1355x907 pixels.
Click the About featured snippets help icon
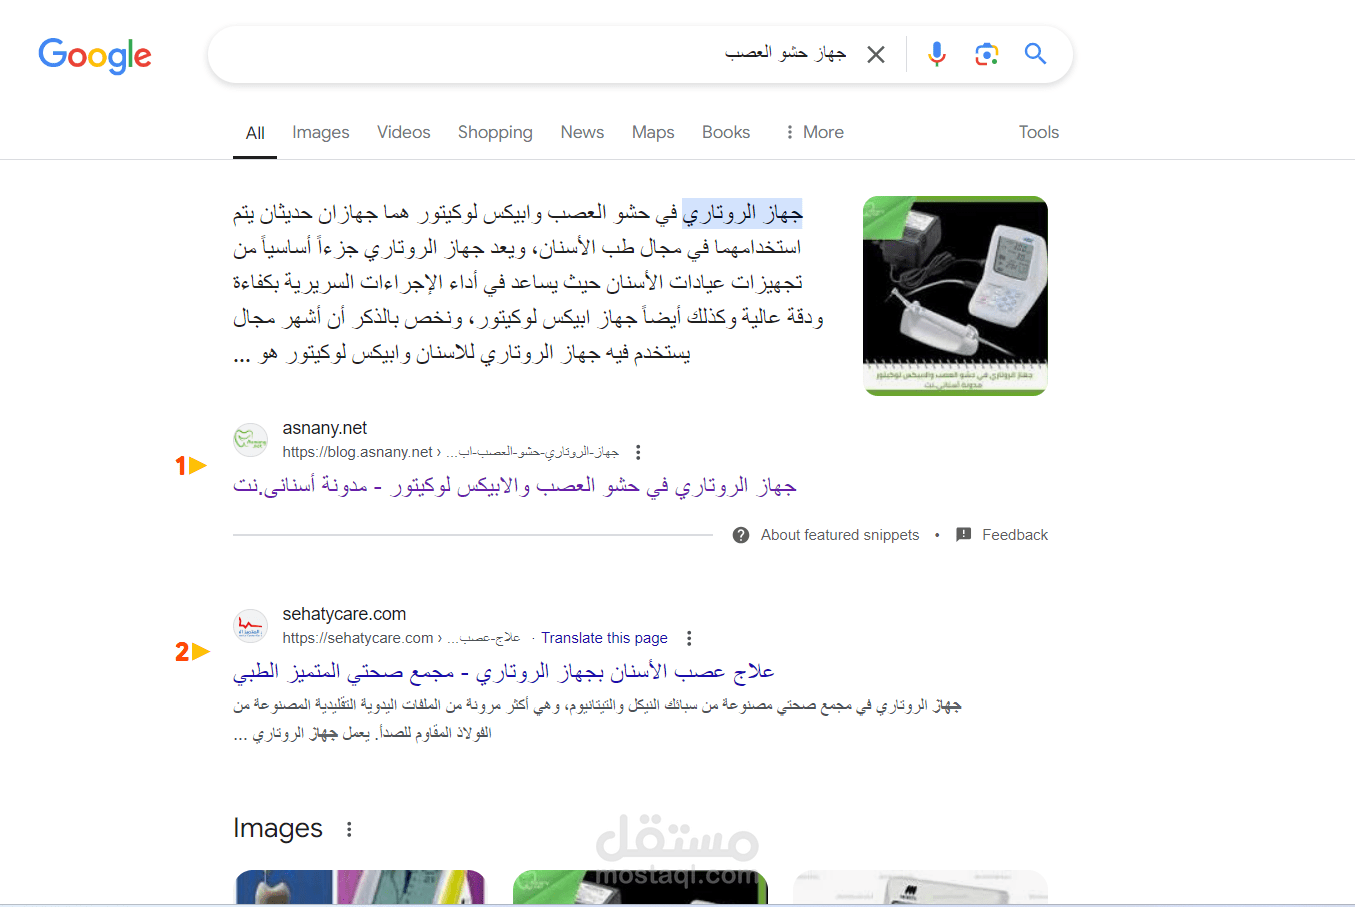tap(741, 535)
